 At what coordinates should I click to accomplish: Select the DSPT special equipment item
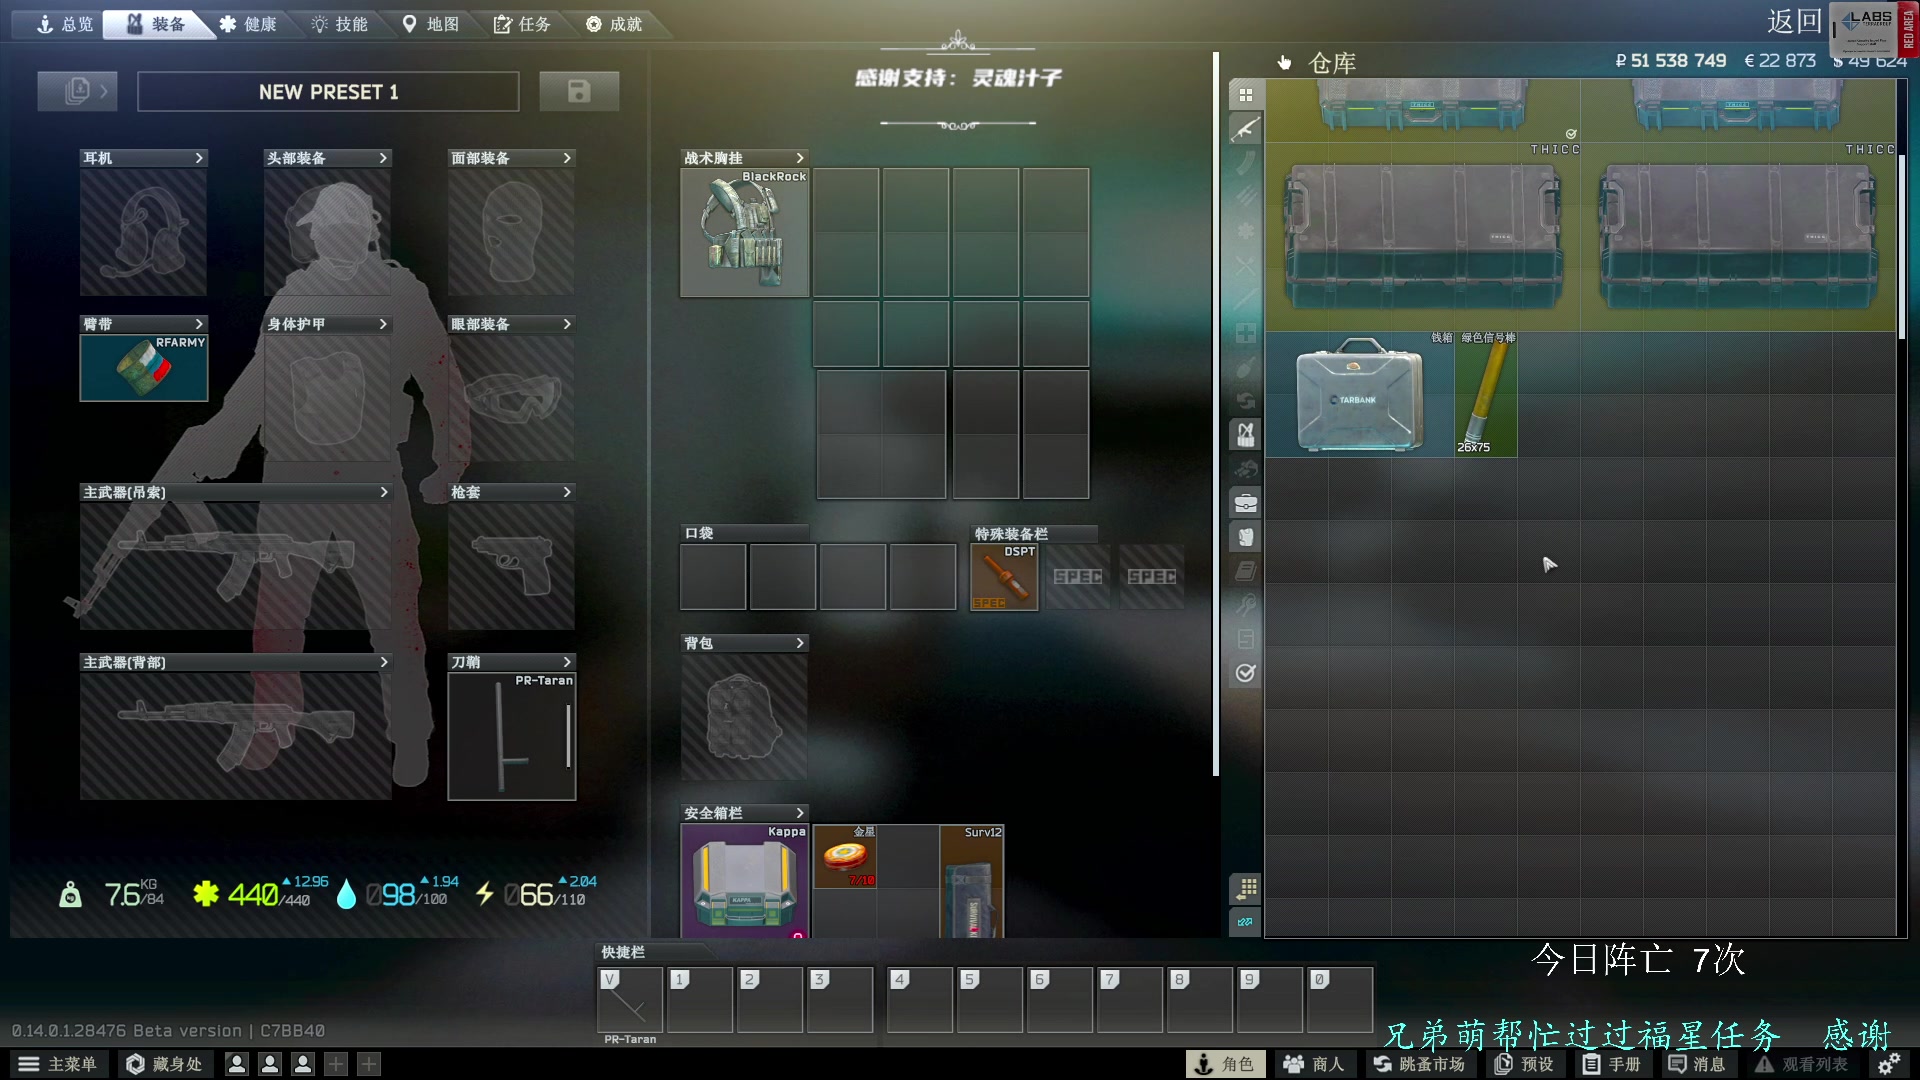1004,577
